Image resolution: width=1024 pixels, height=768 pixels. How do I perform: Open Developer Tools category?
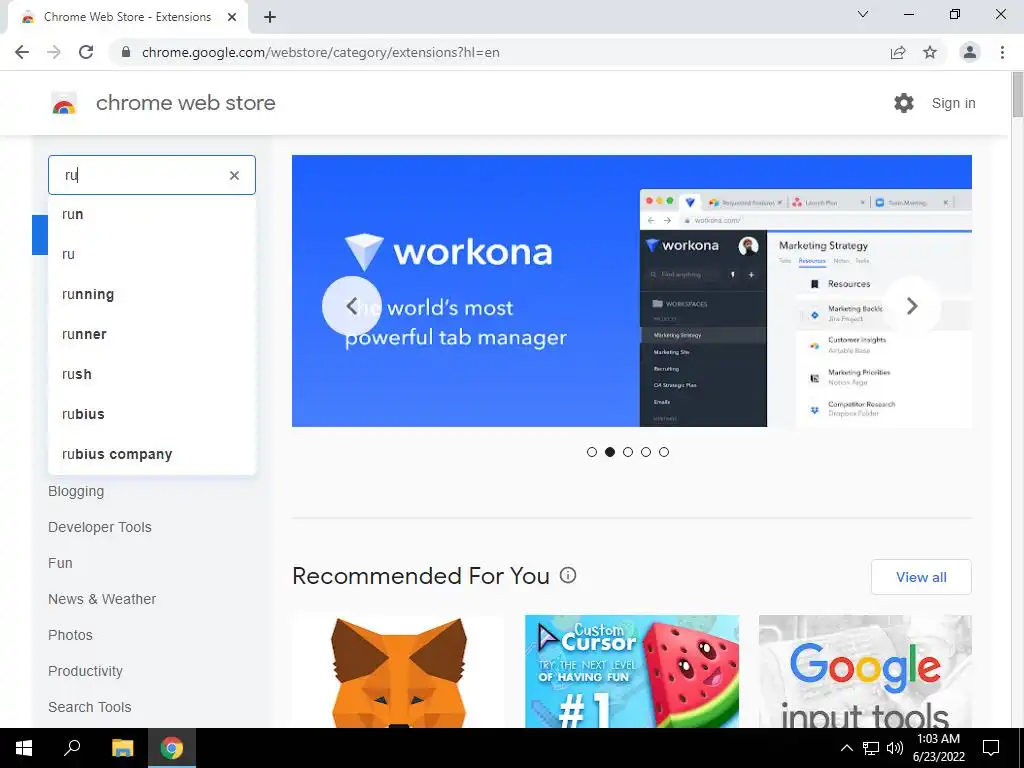coord(99,527)
